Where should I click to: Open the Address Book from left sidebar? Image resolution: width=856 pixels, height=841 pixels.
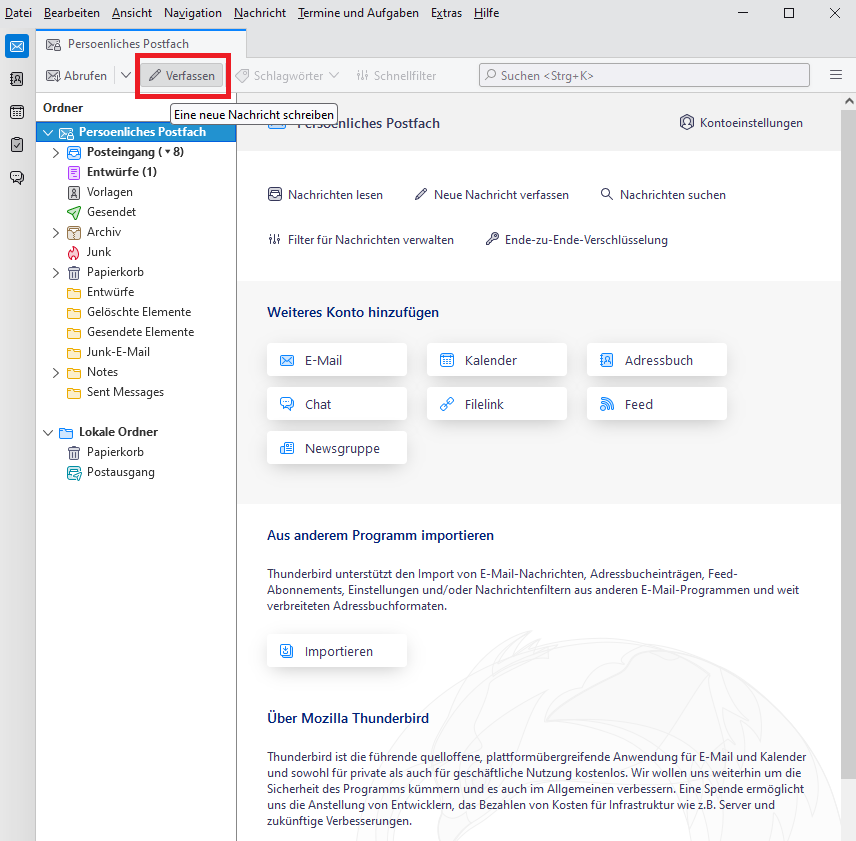[x=17, y=79]
